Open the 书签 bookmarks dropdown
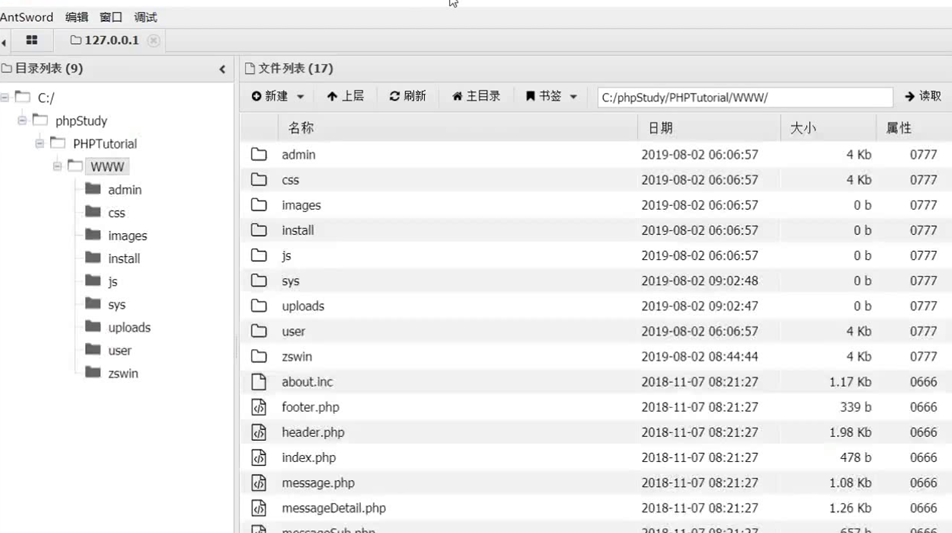 551,96
